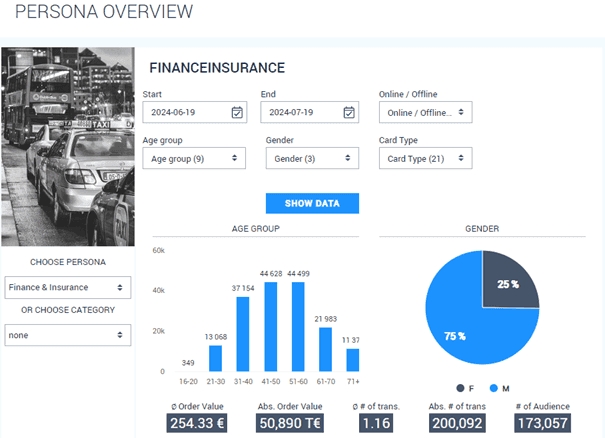Click the End date field 2024-07-19

(309, 112)
